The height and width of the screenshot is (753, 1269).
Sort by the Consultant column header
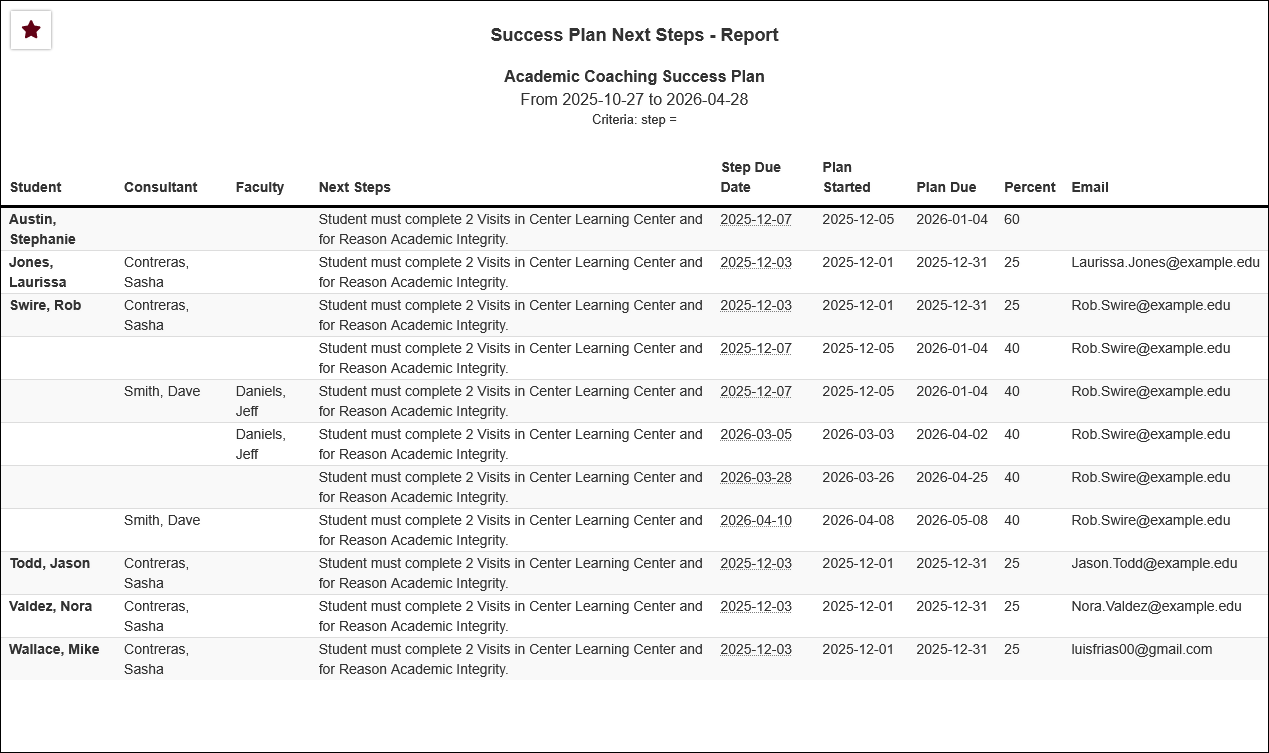(160, 187)
